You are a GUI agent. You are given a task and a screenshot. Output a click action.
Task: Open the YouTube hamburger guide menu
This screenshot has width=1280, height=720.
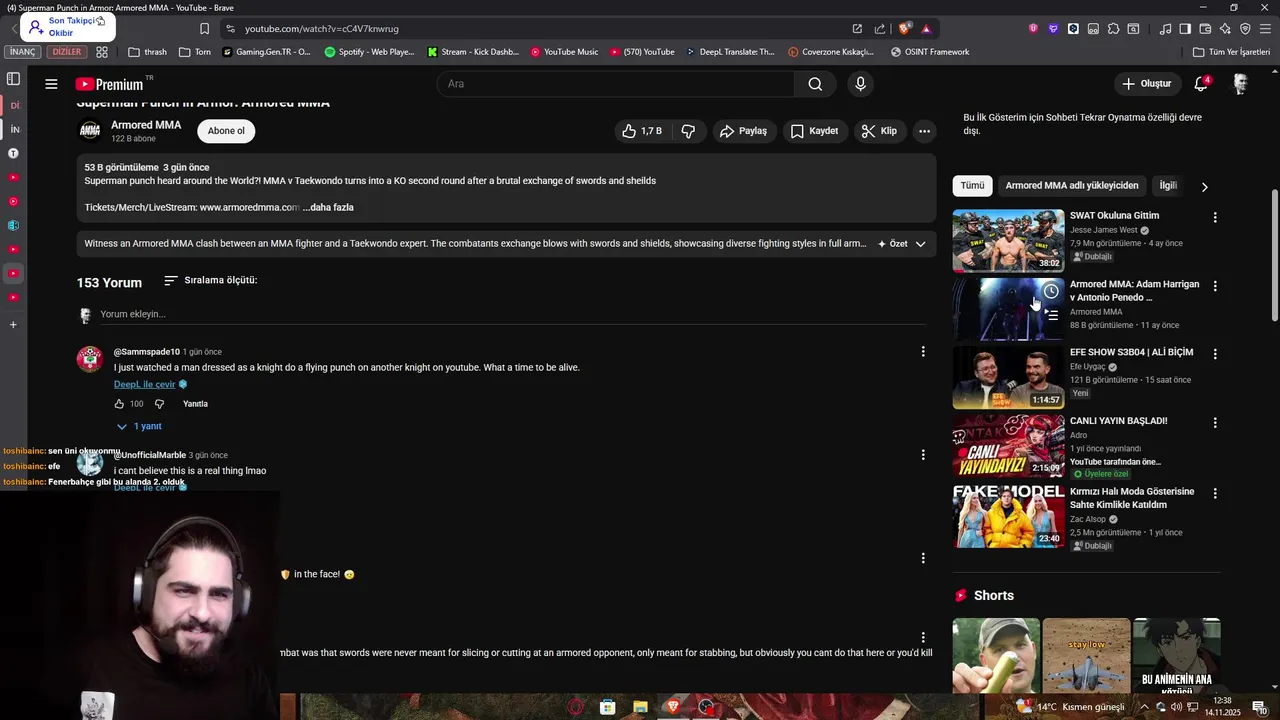click(51, 84)
